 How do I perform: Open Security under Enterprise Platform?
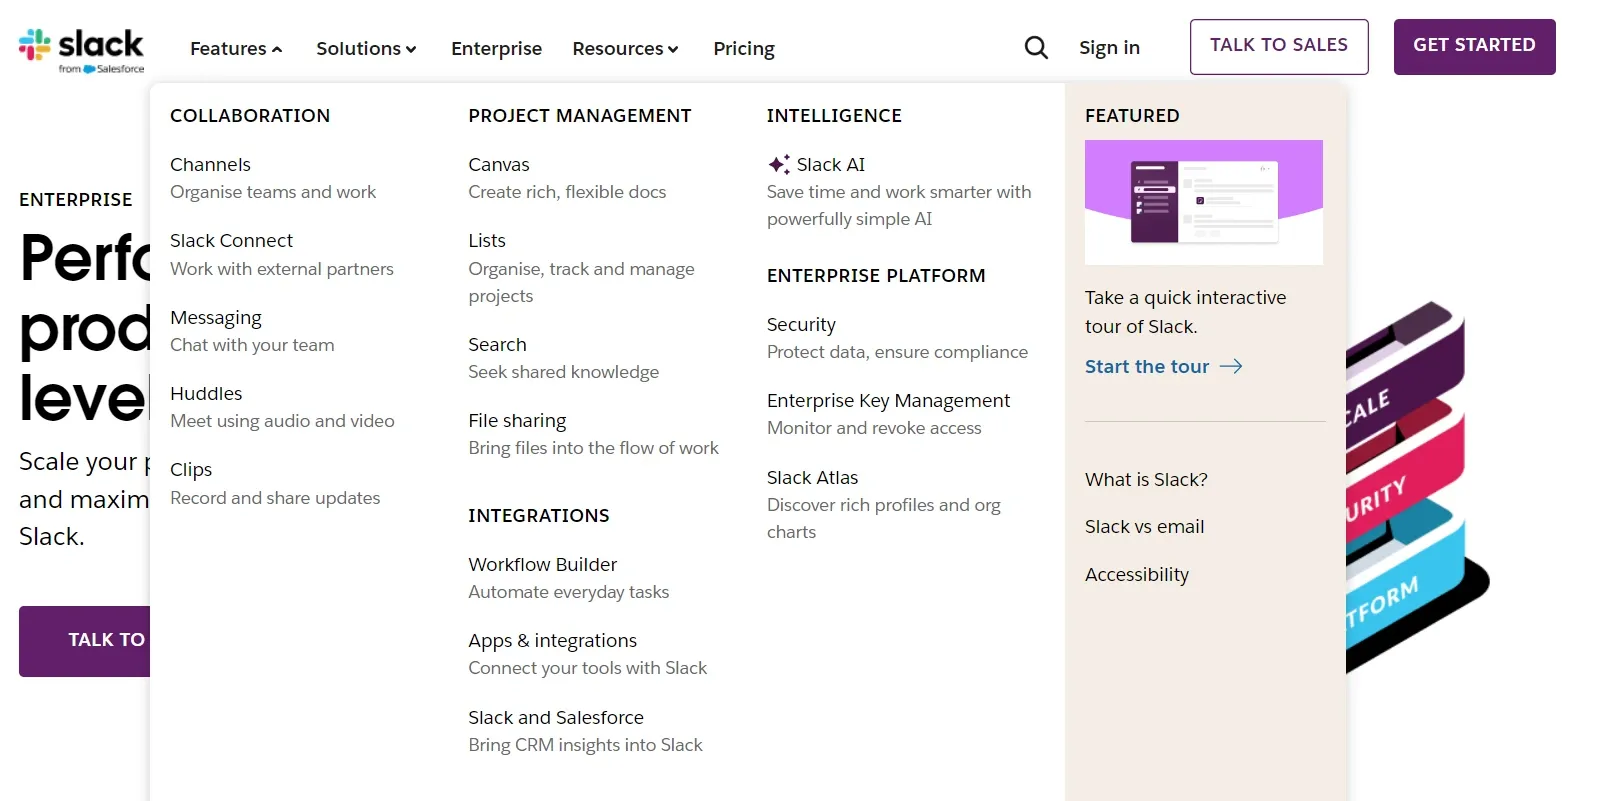click(801, 324)
